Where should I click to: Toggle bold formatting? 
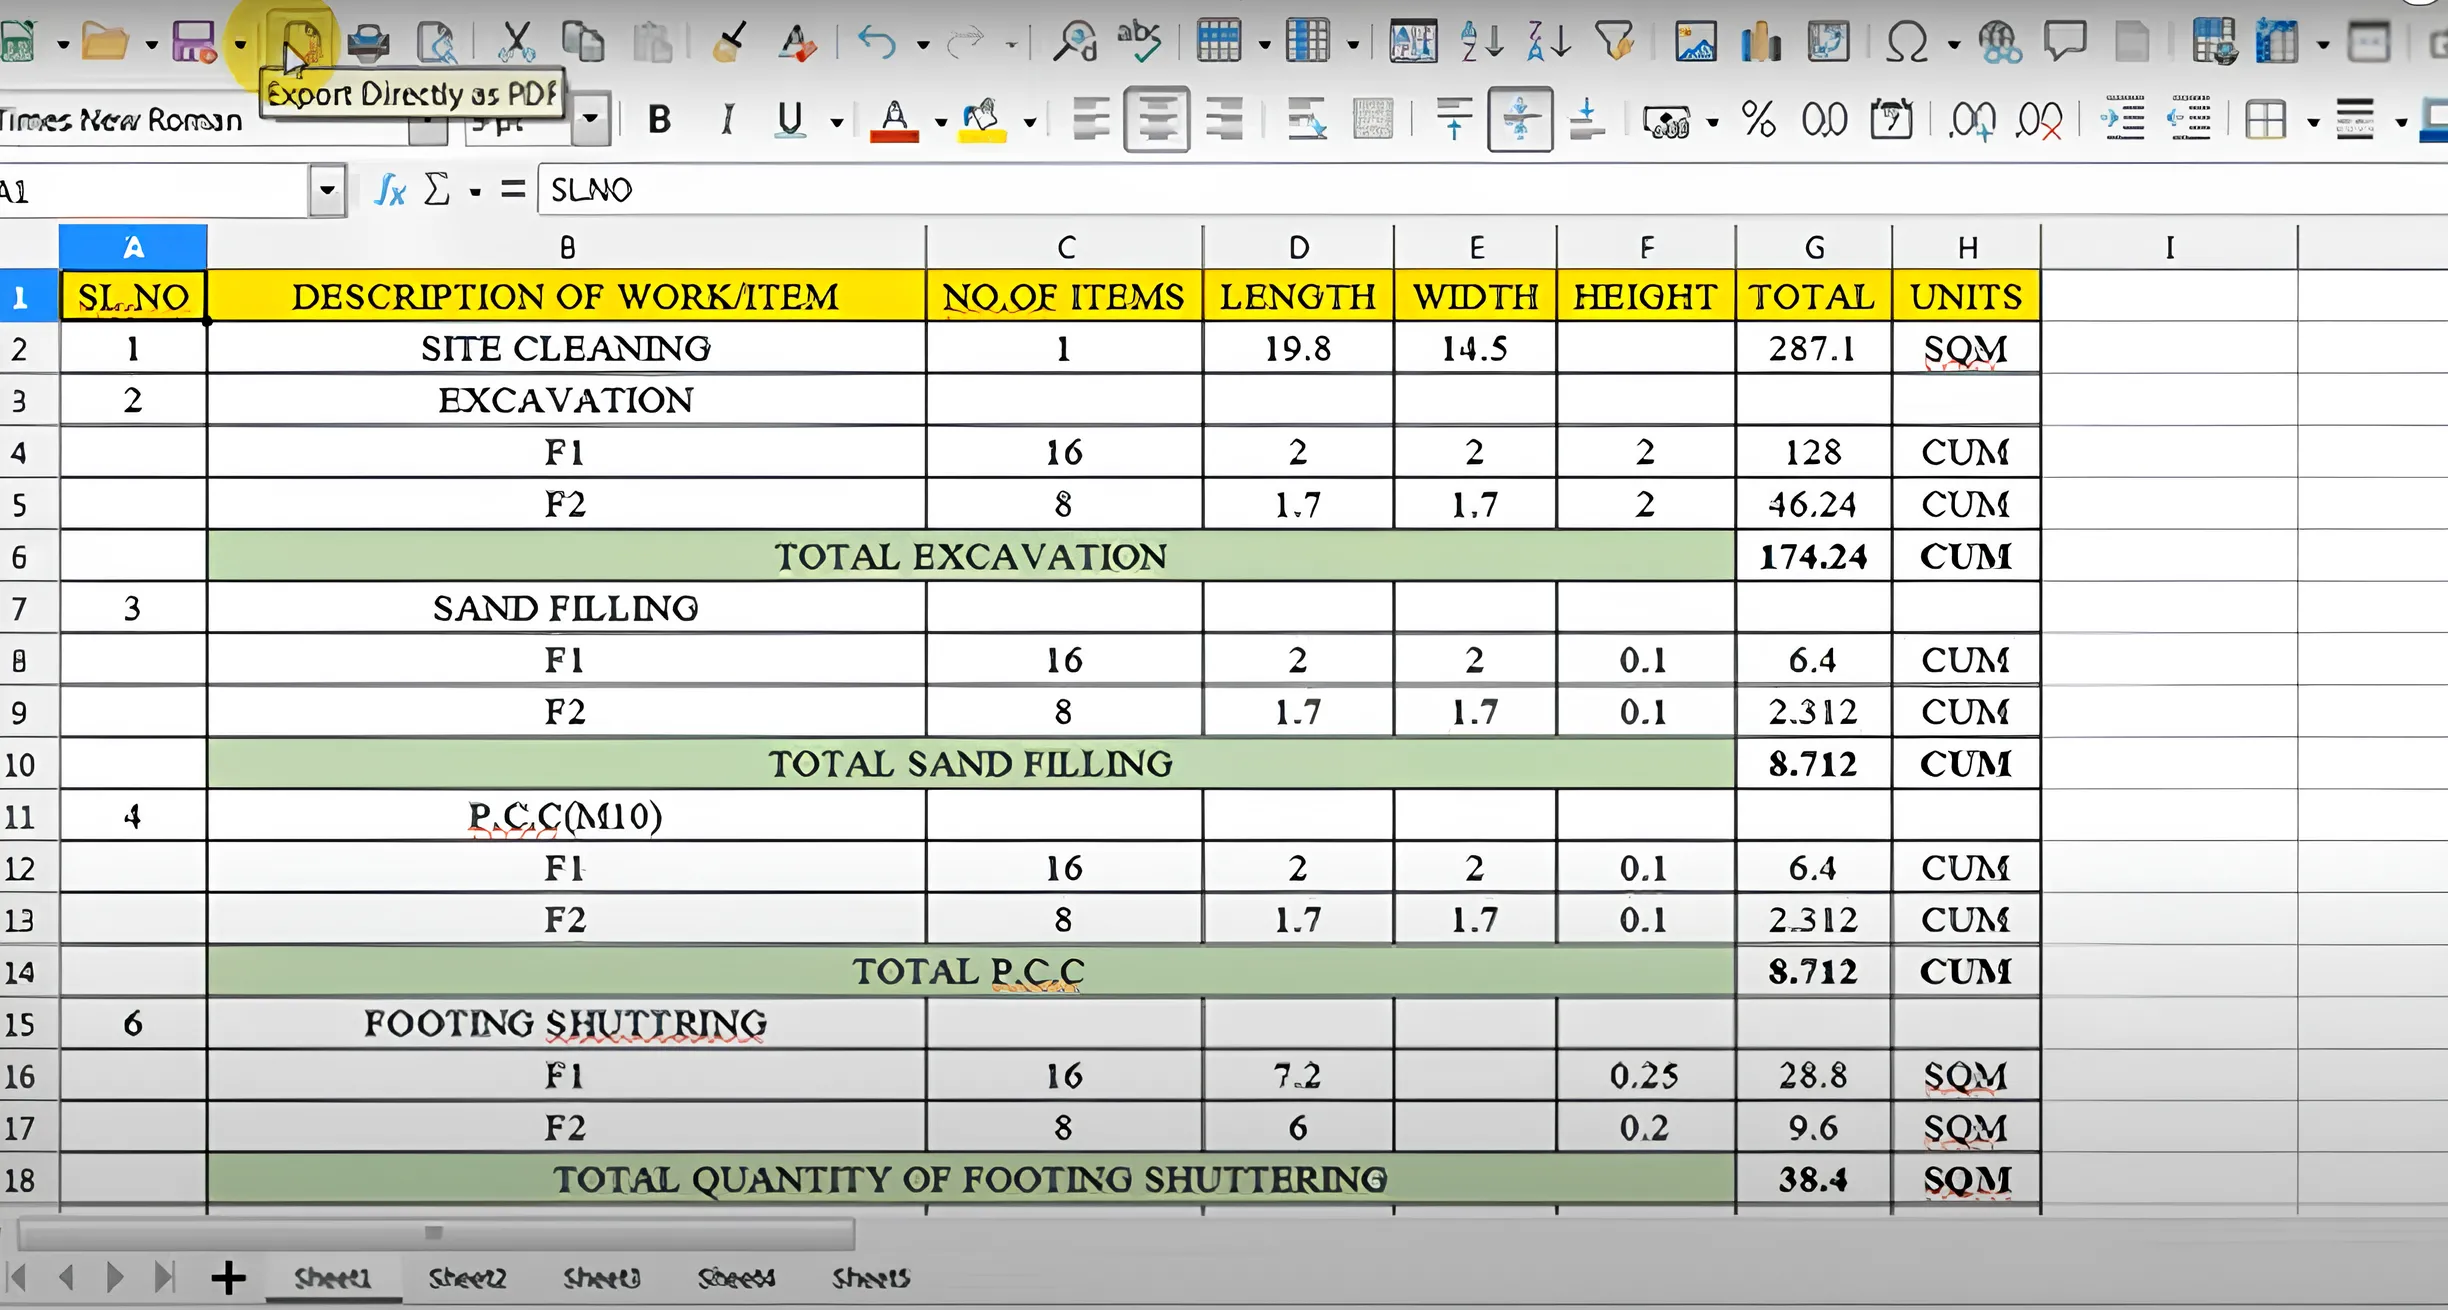point(659,118)
